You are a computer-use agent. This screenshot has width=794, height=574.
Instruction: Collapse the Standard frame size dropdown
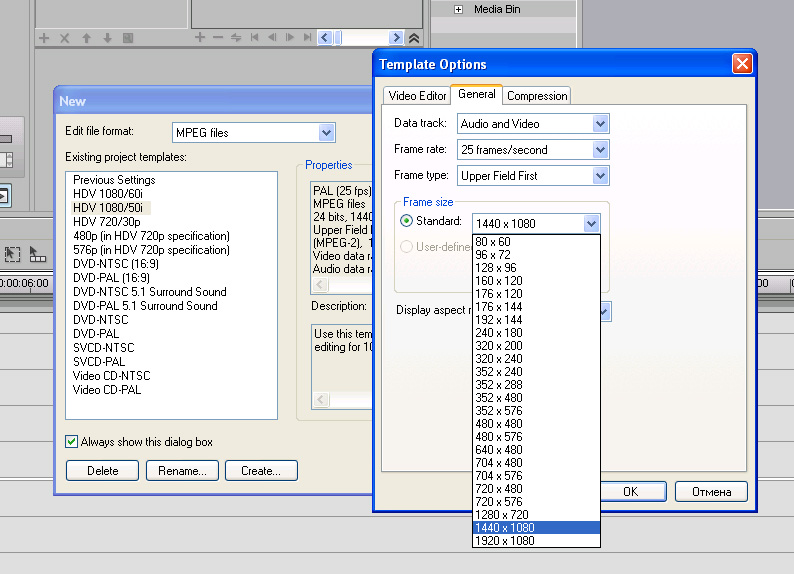pos(591,223)
